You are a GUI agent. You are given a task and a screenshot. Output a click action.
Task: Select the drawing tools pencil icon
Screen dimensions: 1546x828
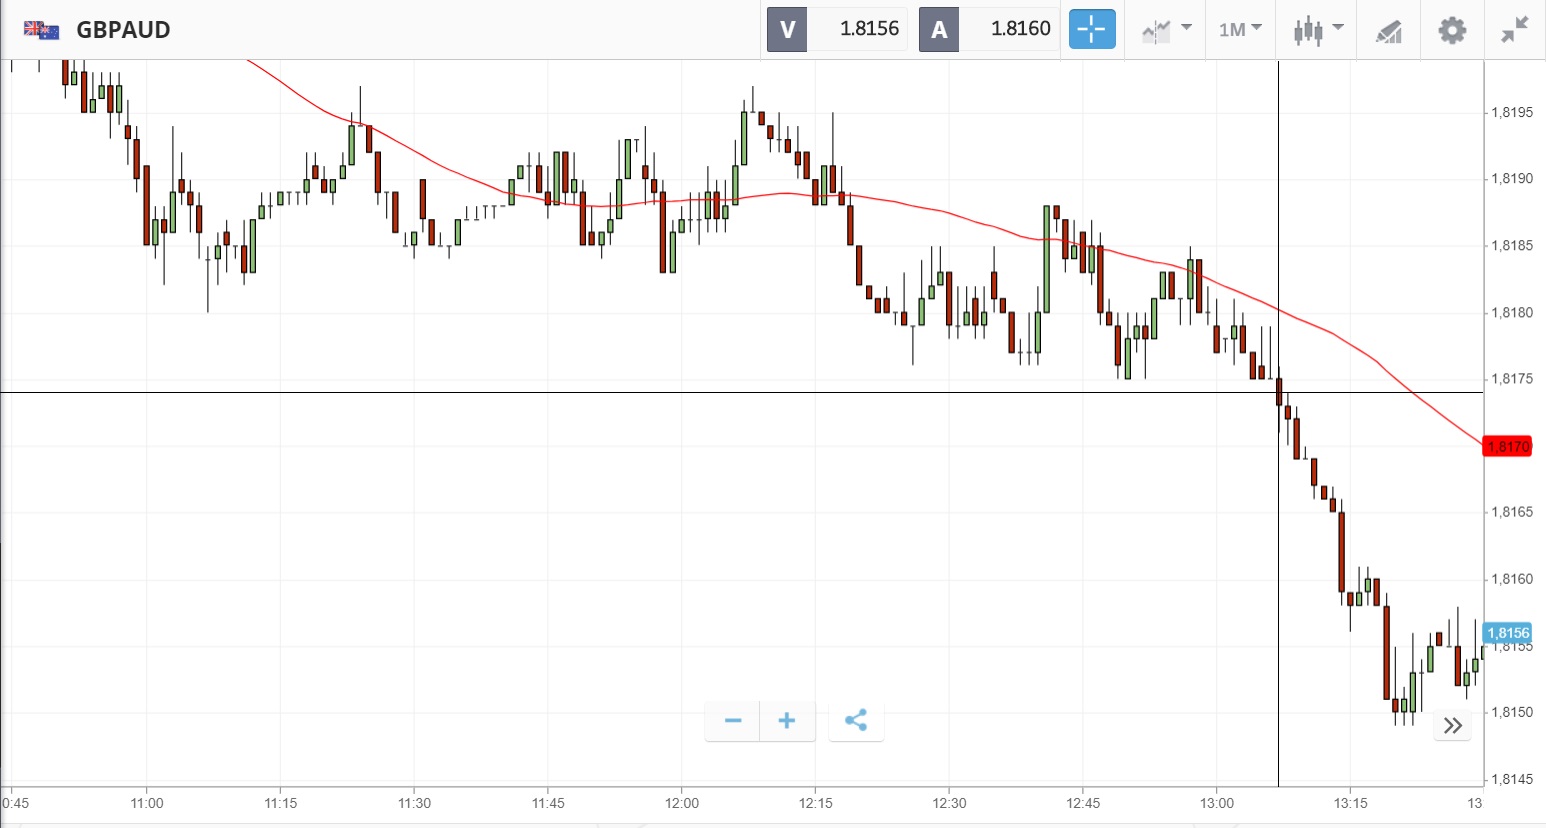(1389, 30)
